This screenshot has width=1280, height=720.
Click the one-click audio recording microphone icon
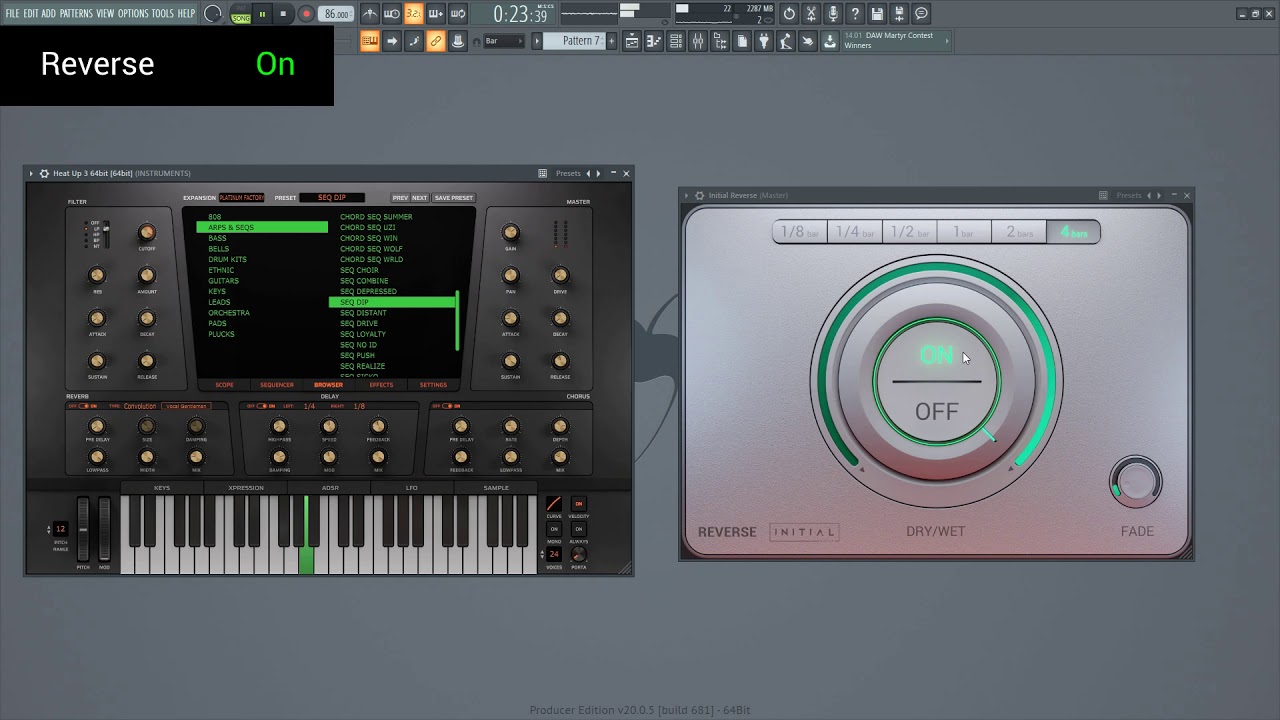point(833,14)
